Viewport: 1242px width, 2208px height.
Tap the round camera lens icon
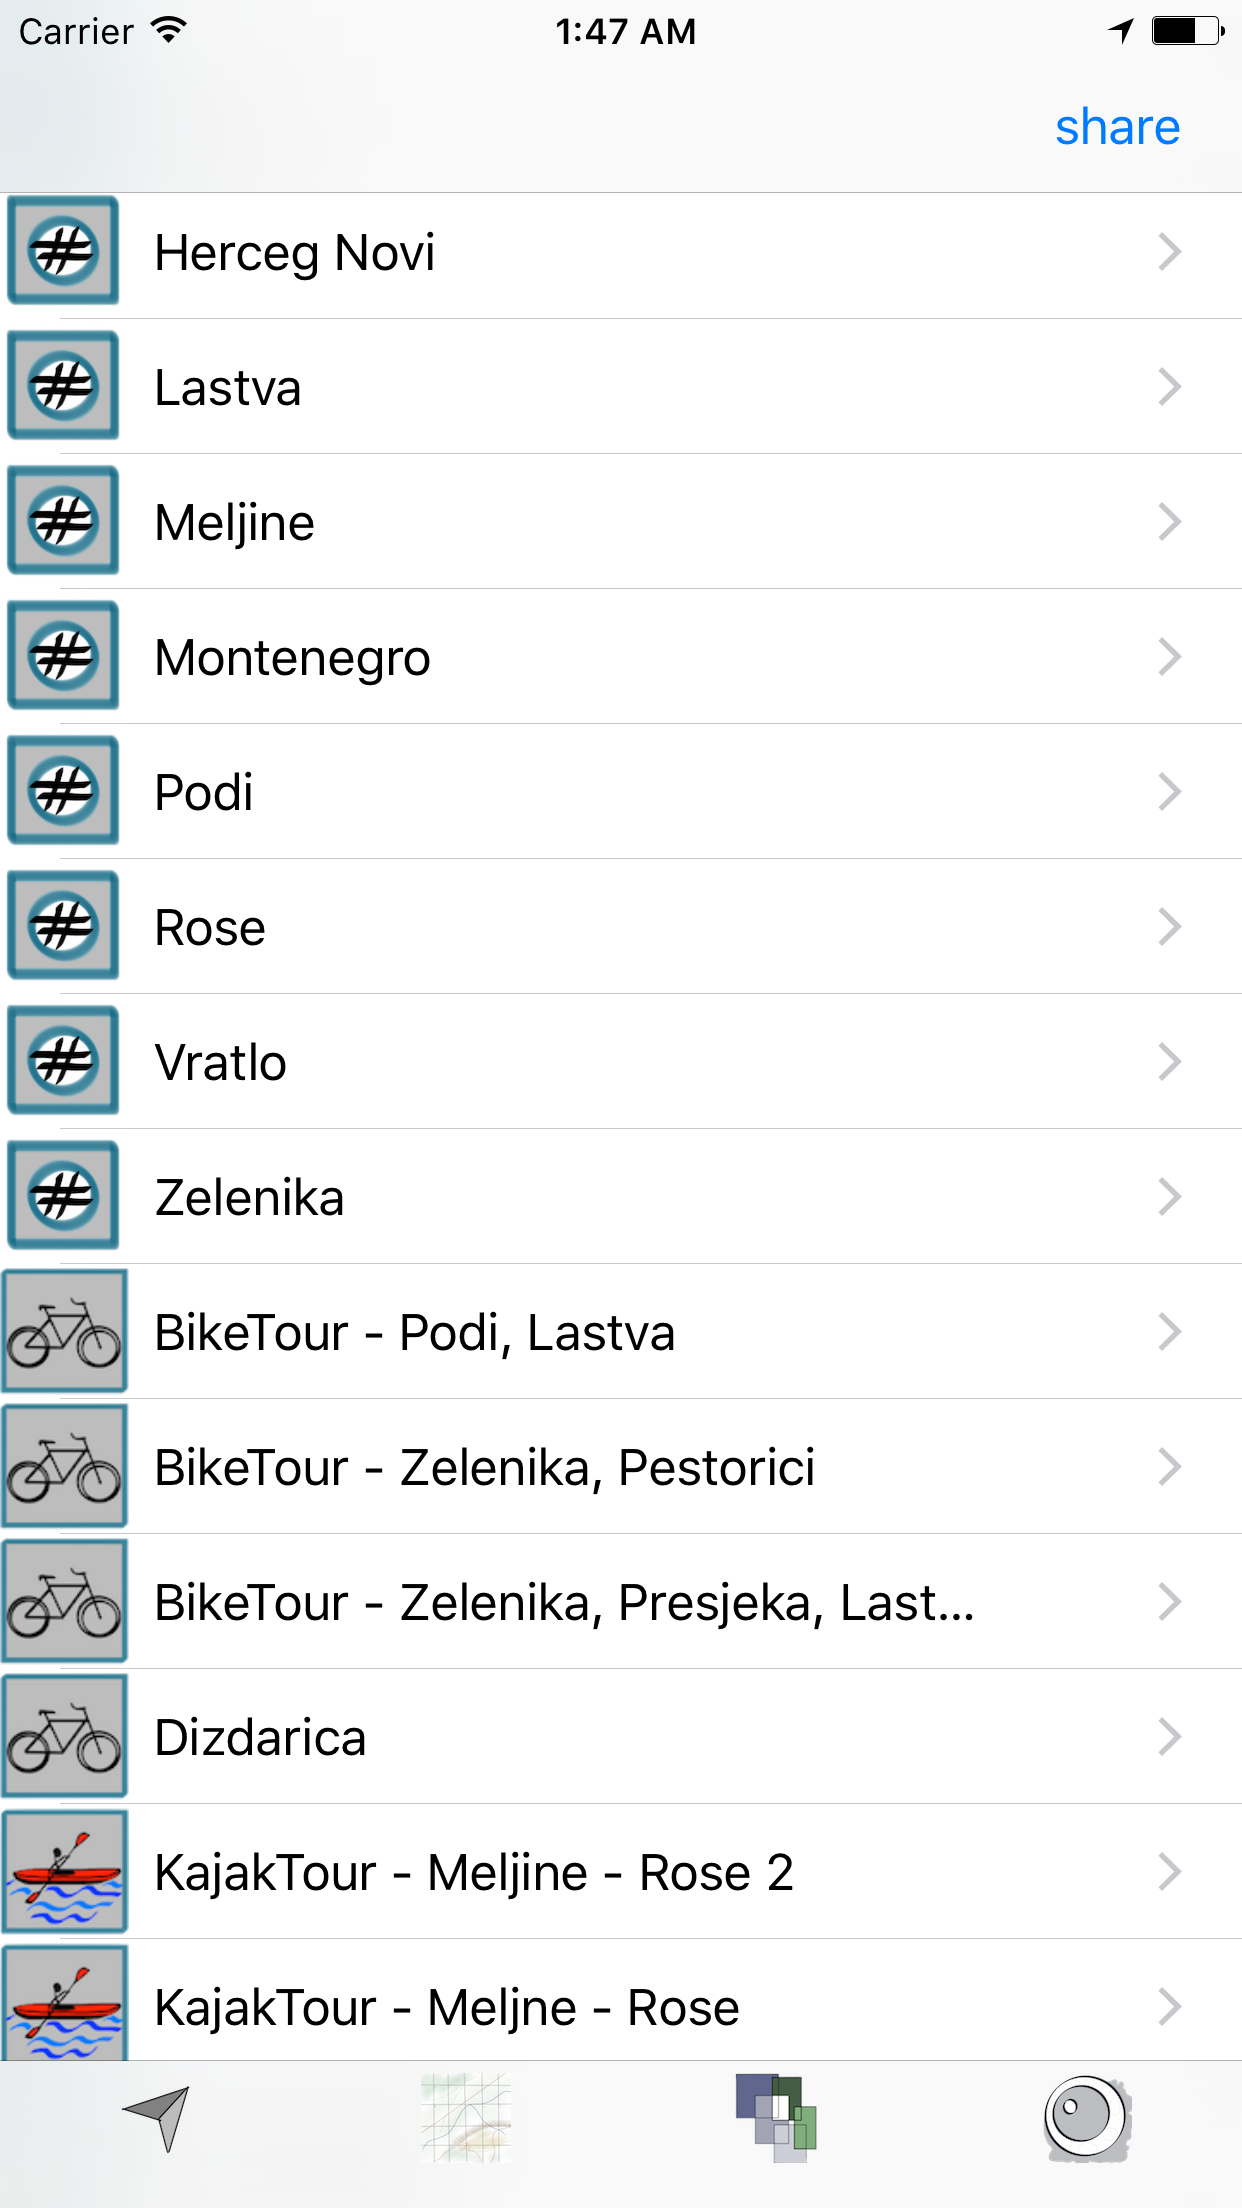tap(1086, 2117)
